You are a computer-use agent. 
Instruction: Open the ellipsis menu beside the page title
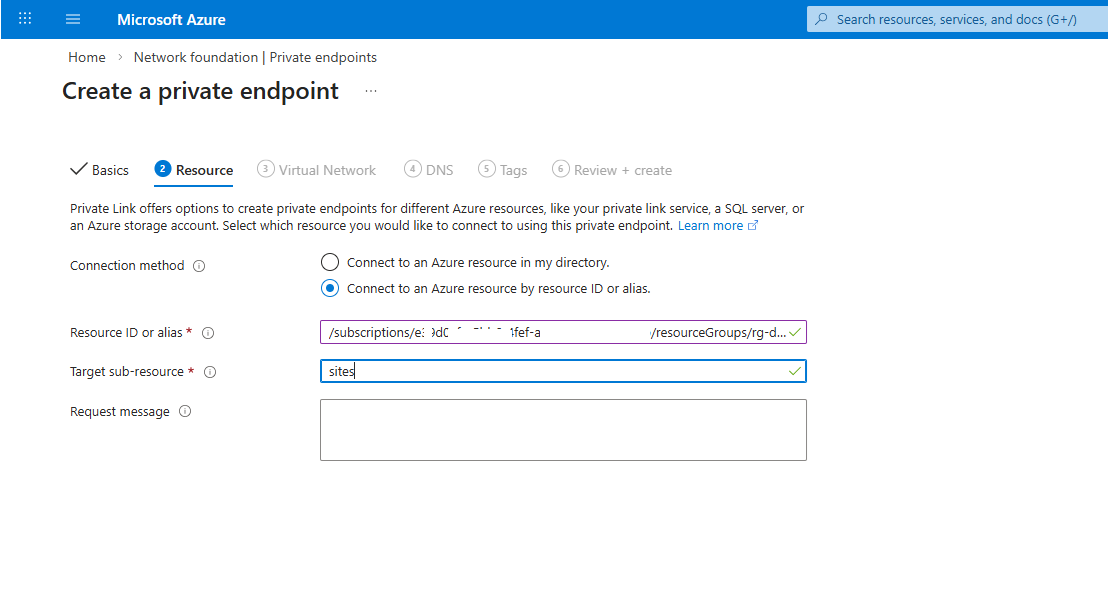pyautogui.click(x=370, y=90)
